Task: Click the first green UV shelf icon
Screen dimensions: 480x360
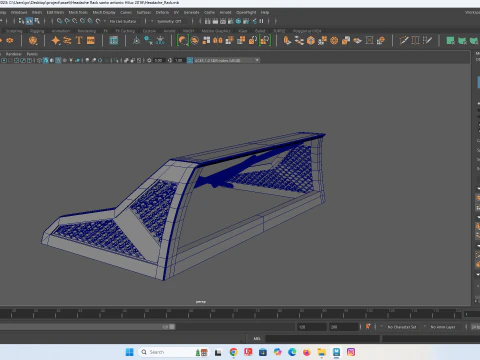Action: click(450, 41)
